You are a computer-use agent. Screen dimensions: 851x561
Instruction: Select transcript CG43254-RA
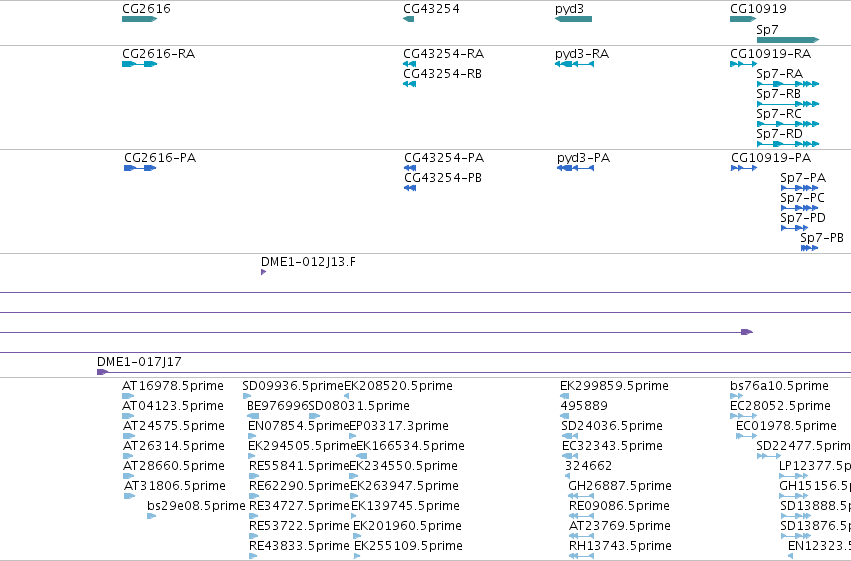point(410,64)
